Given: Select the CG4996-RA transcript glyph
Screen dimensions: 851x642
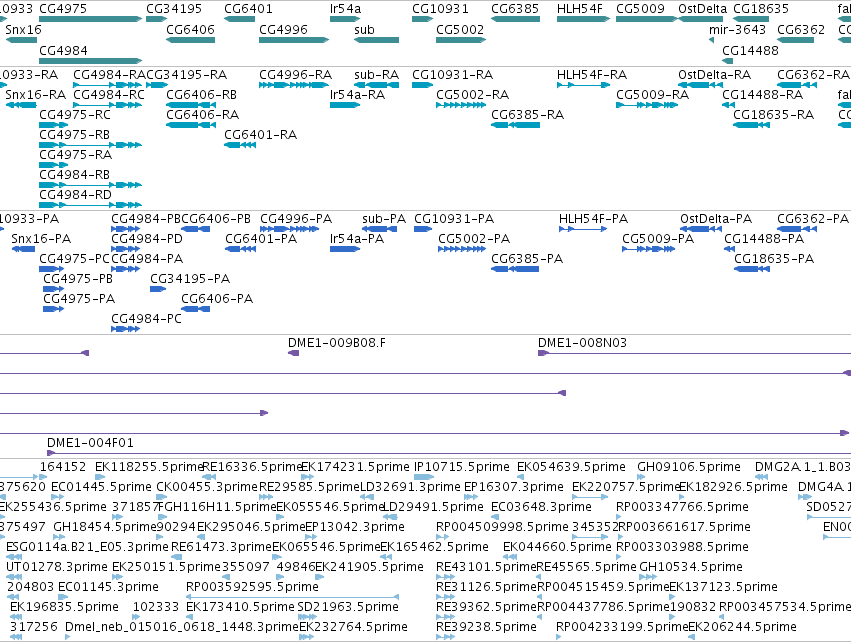Looking at the screenshot, I should click(x=294, y=85).
